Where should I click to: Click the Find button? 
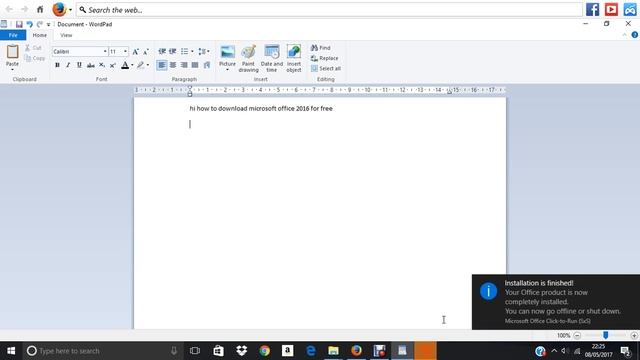tap(320, 48)
